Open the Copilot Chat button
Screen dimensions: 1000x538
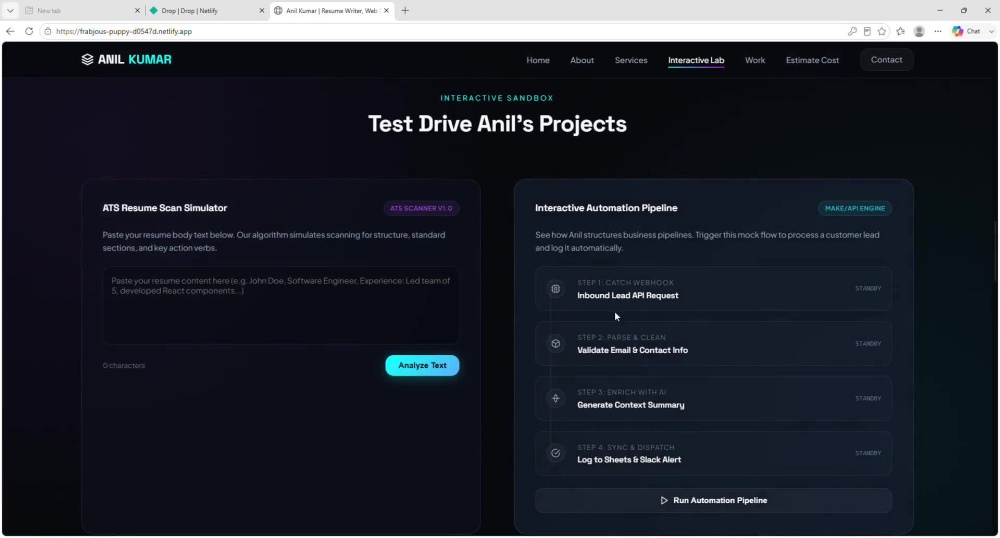pyautogui.click(x=967, y=31)
